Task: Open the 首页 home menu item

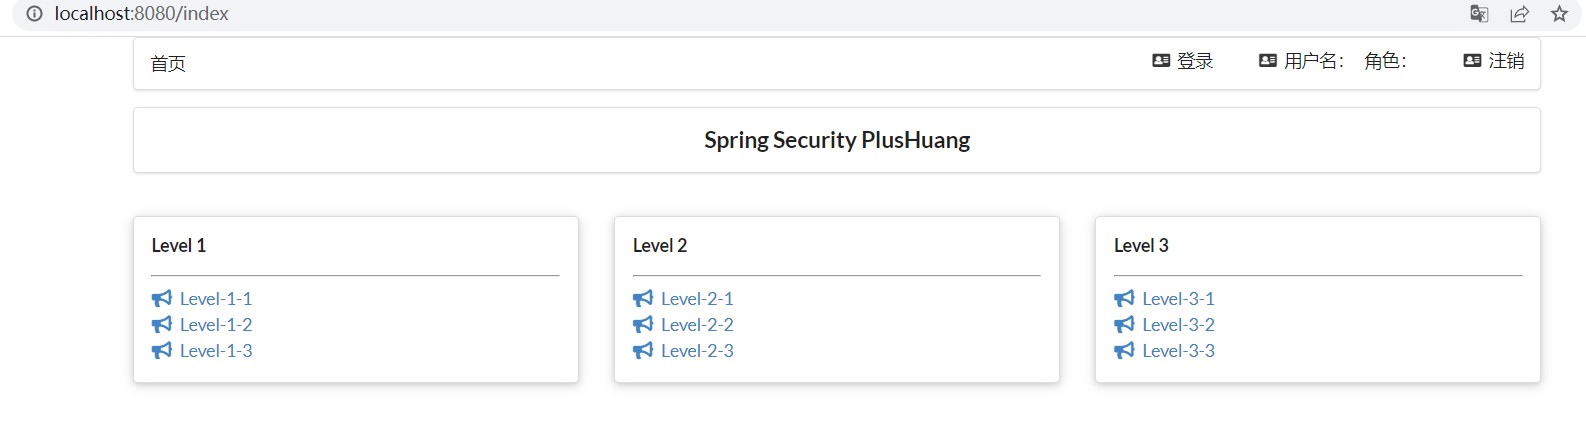Action: [x=168, y=64]
